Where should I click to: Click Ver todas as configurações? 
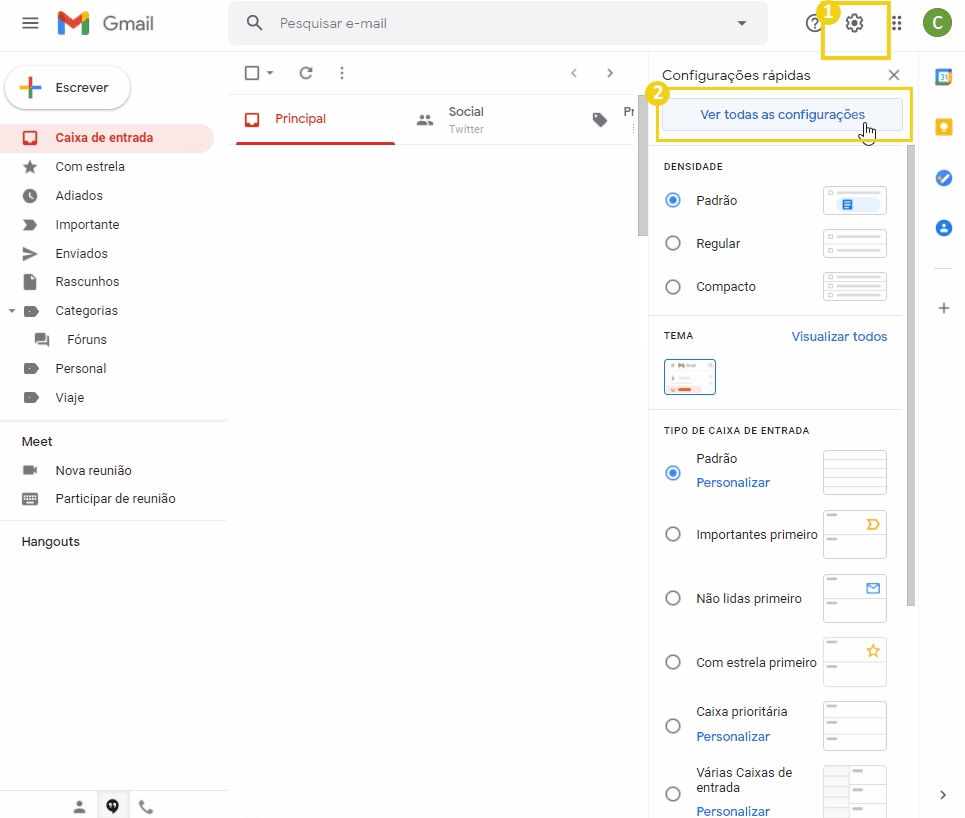coord(783,114)
